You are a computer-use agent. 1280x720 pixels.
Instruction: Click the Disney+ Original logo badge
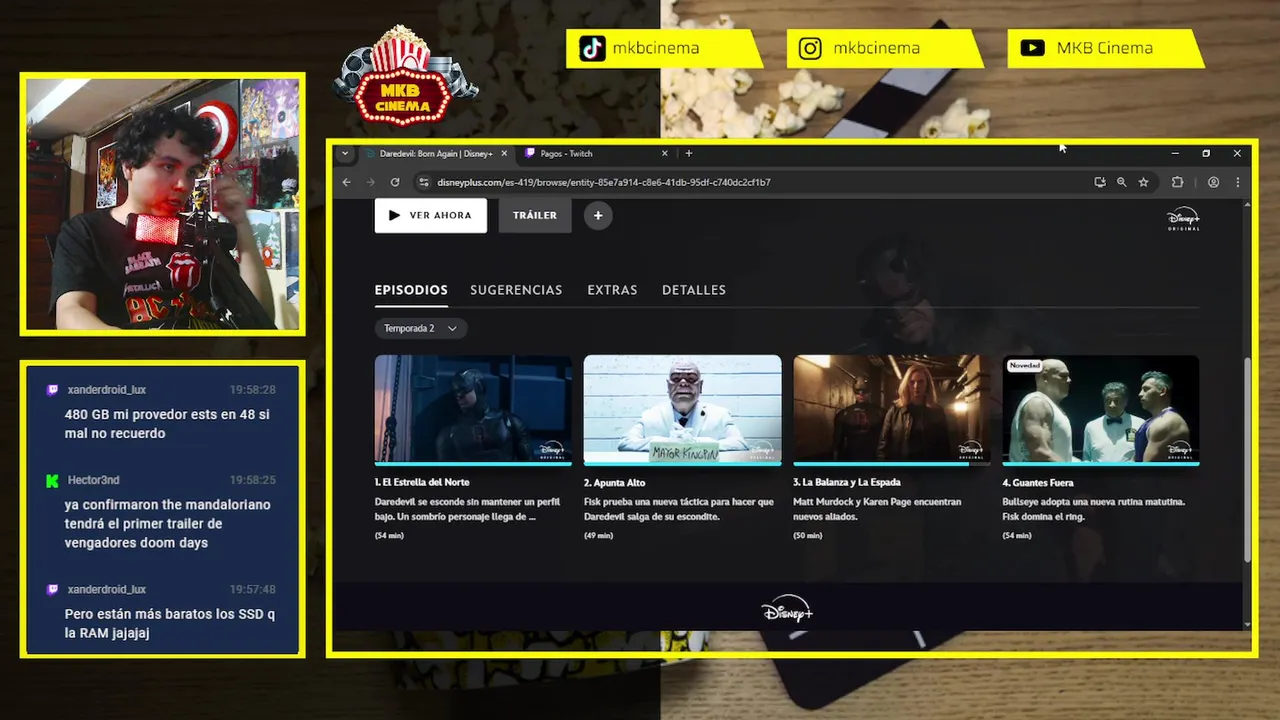click(1183, 219)
